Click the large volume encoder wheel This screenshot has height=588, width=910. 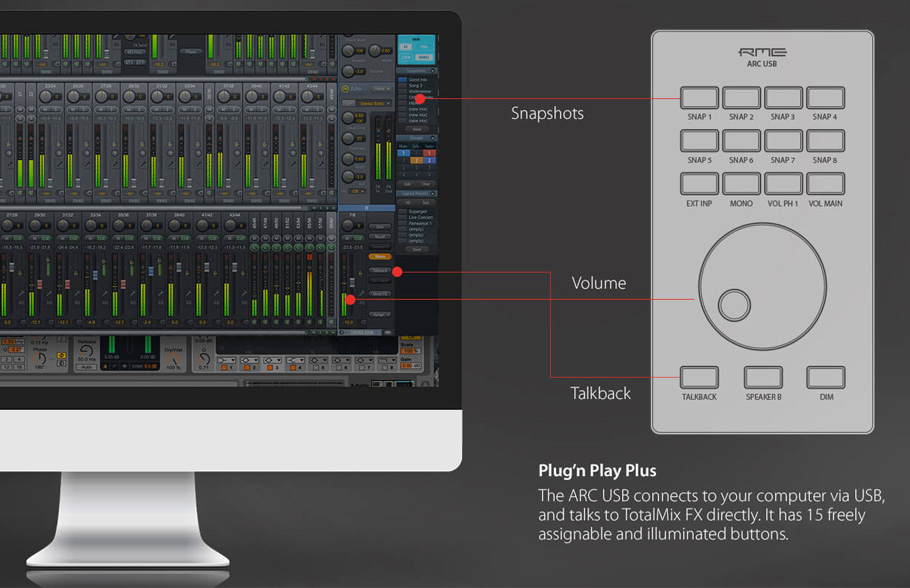coord(763,287)
